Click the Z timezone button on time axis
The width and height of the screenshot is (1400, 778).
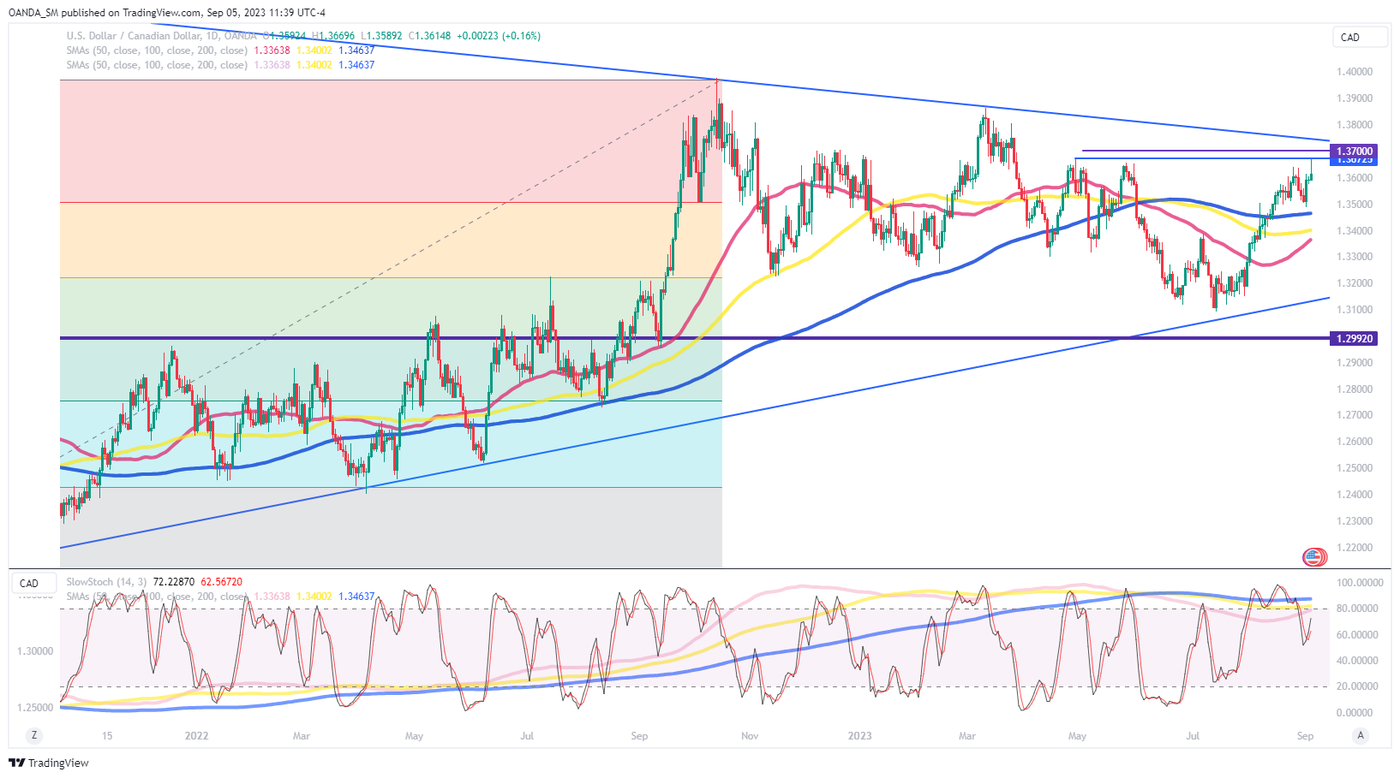pyautogui.click(x=34, y=735)
